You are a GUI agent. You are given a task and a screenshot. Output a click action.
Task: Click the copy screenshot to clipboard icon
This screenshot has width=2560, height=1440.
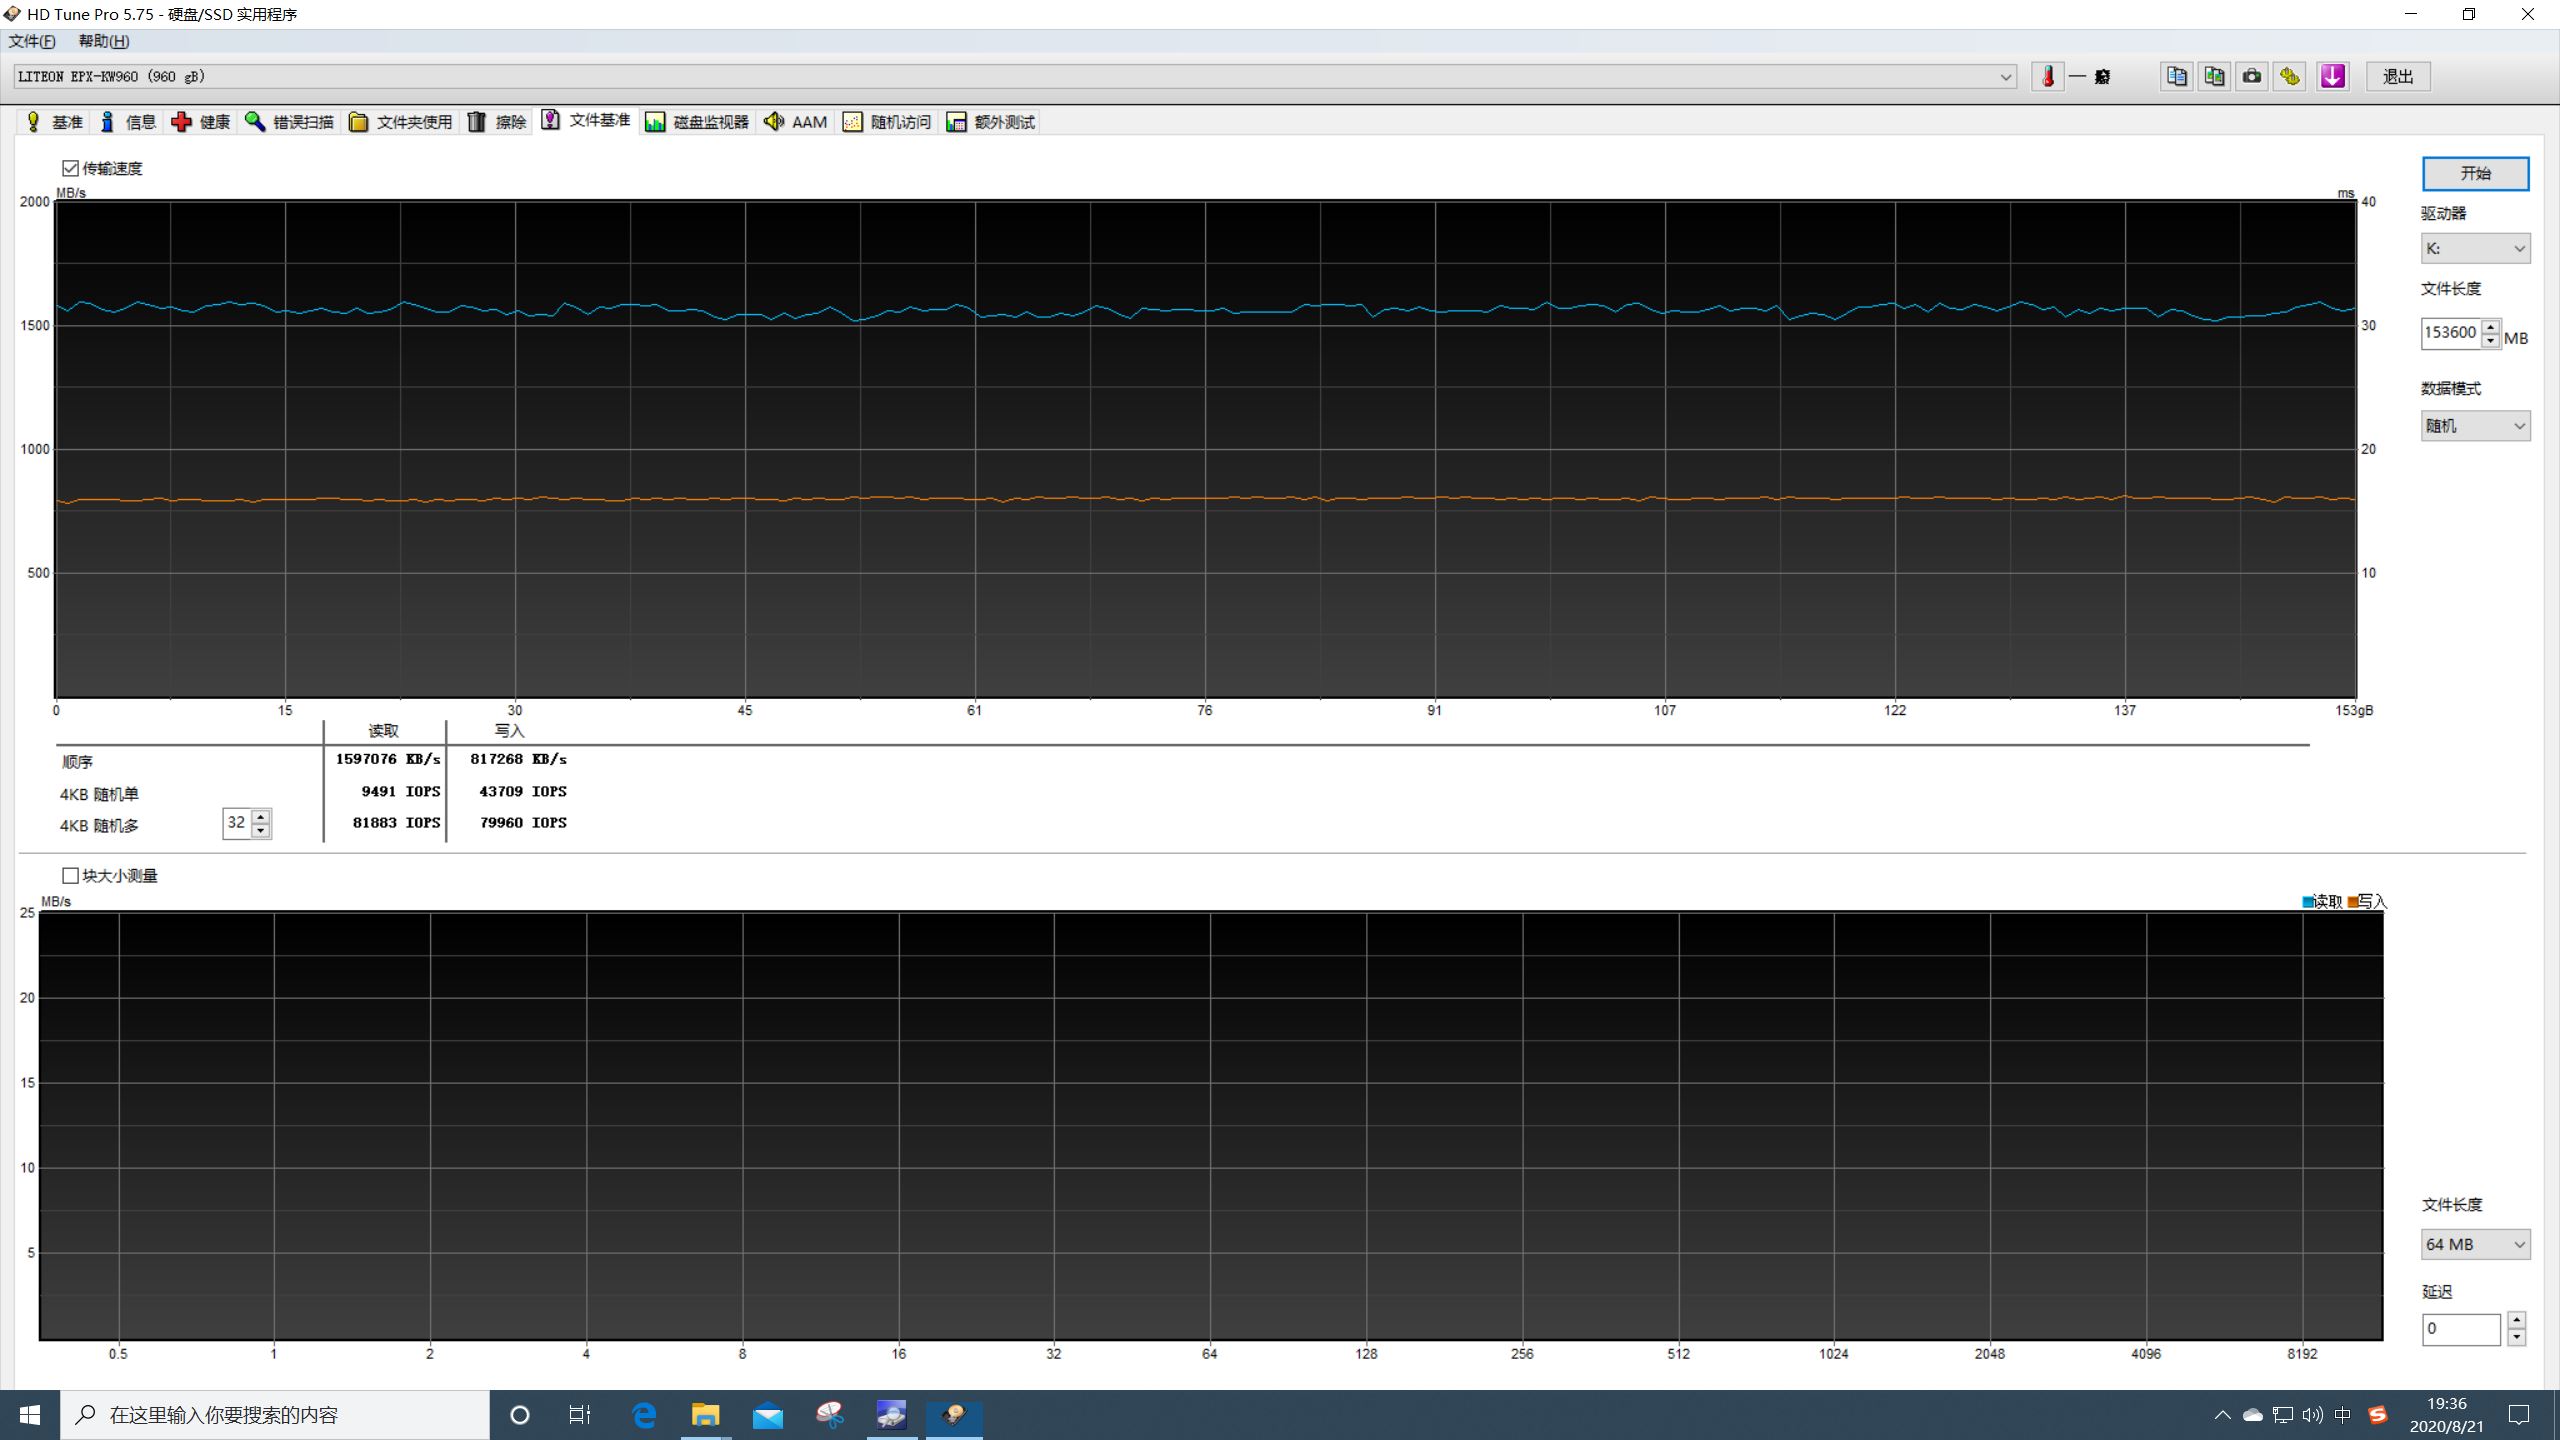2214,76
